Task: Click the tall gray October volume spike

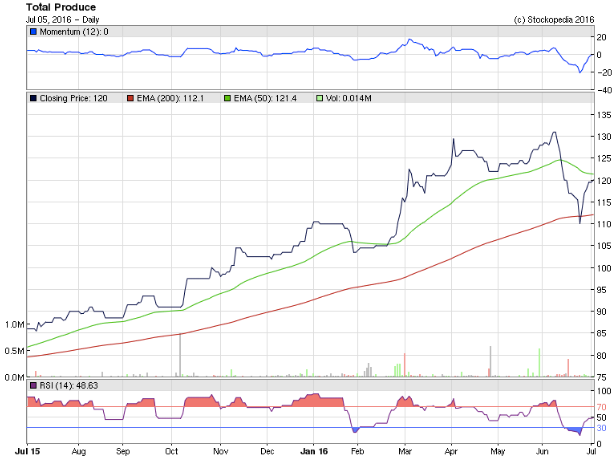Action: coord(180,355)
